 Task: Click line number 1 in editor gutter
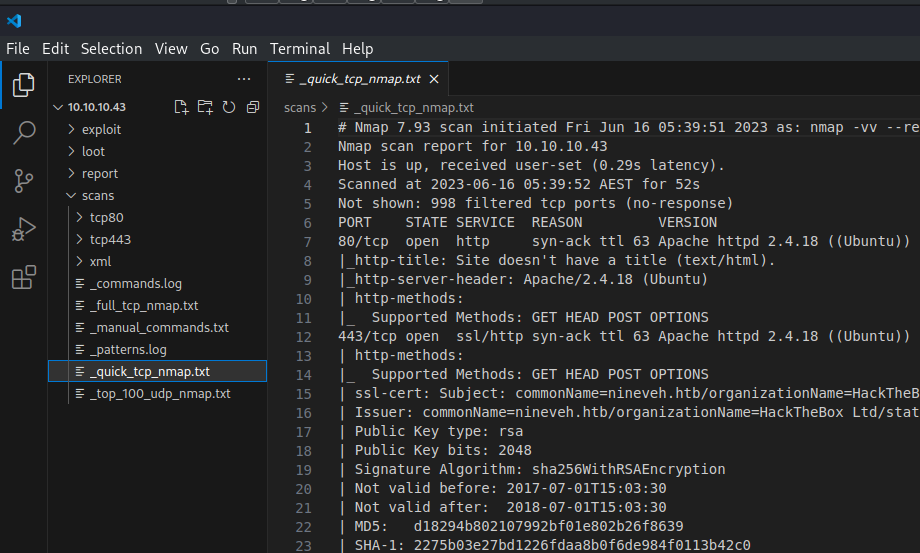(307, 128)
